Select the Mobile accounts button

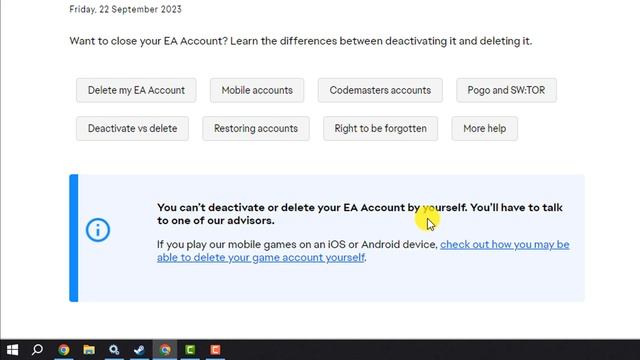click(x=257, y=90)
